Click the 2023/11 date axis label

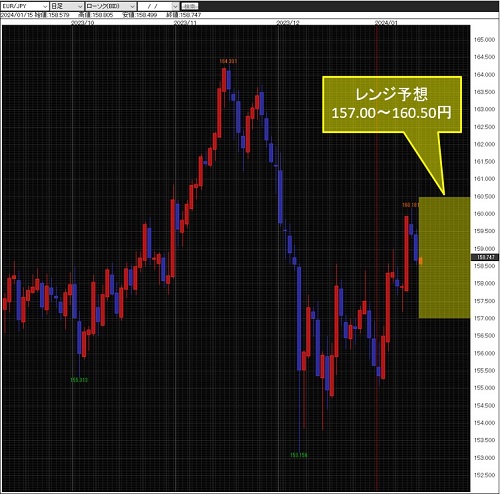(x=185, y=23)
